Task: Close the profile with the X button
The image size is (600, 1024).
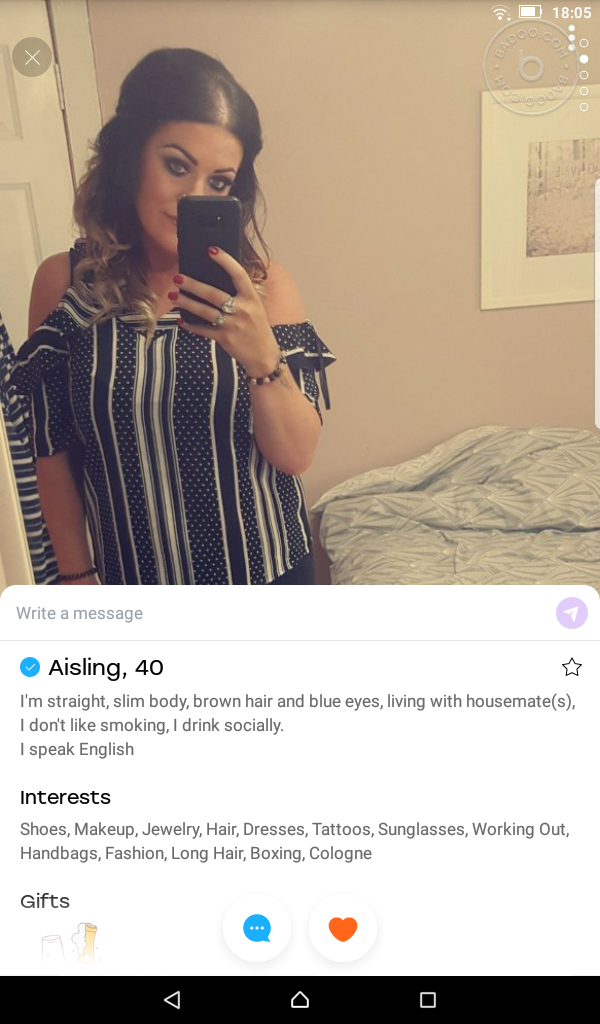Action: (x=32, y=57)
